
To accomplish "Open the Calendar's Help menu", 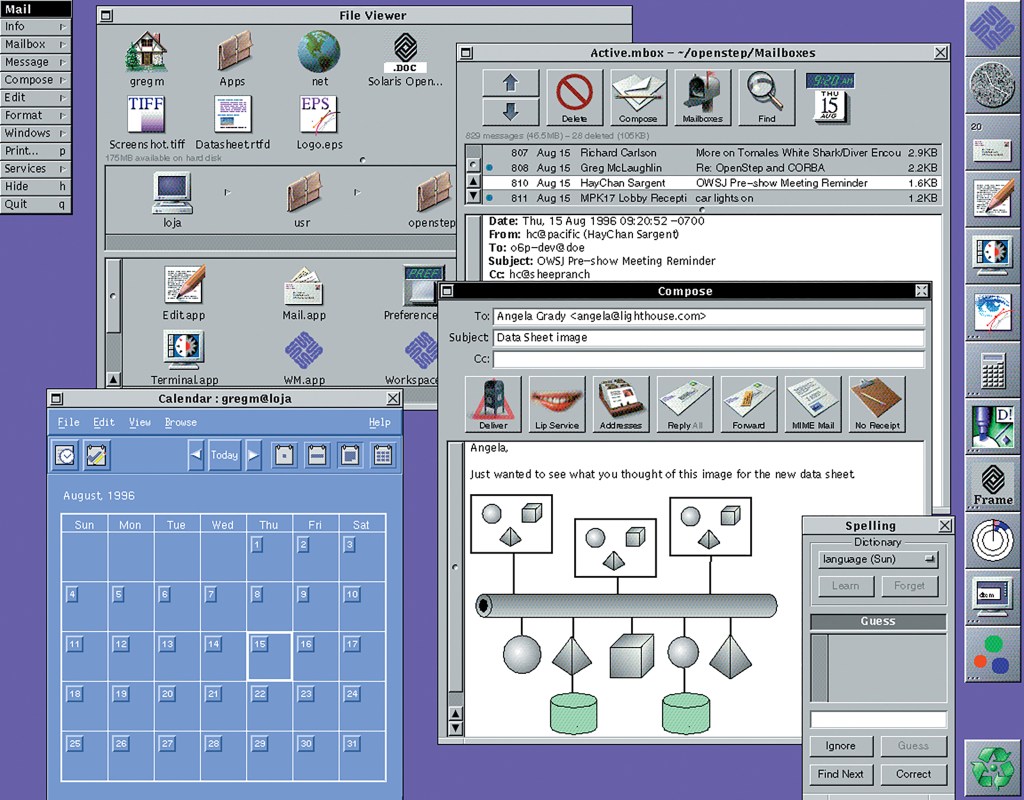I will click(379, 423).
